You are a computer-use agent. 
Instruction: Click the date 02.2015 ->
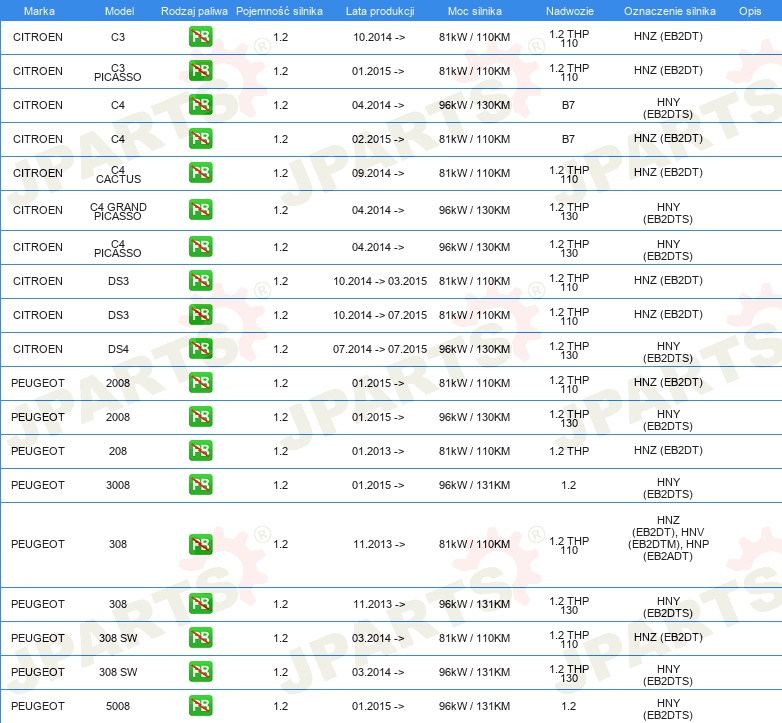coord(378,139)
